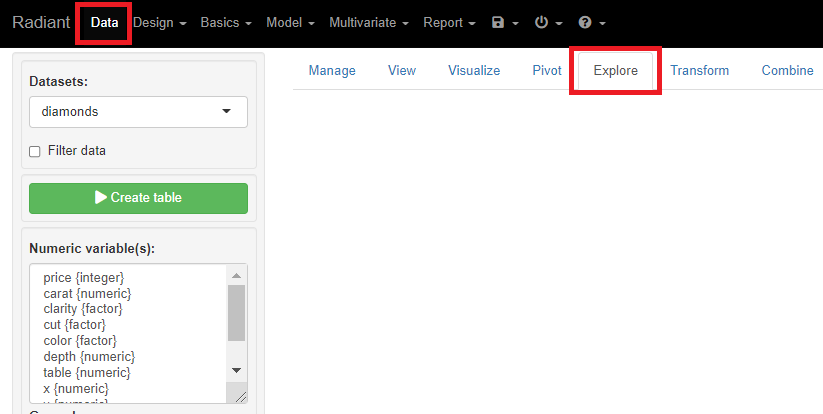Open the Report menu
This screenshot has width=823, height=414.
coord(449,22)
